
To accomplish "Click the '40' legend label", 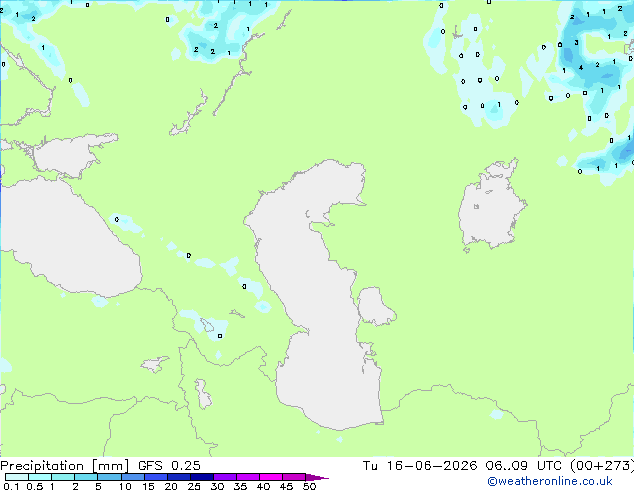I will click(263, 486).
